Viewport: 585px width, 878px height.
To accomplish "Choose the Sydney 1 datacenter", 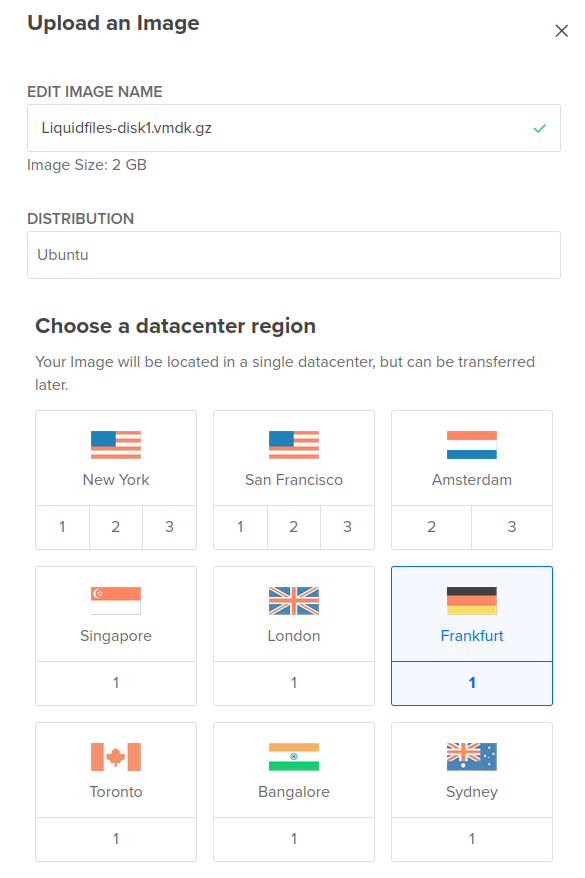I will (x=471, y=838).
